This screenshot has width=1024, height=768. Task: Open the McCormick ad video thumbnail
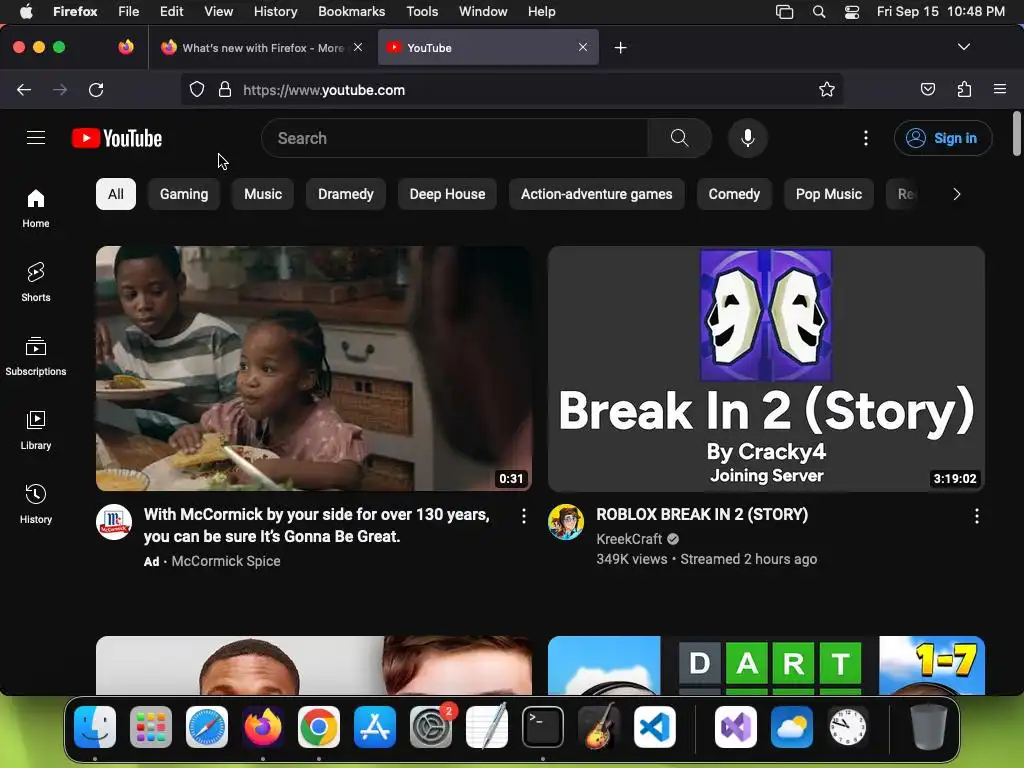pos(313,368)
